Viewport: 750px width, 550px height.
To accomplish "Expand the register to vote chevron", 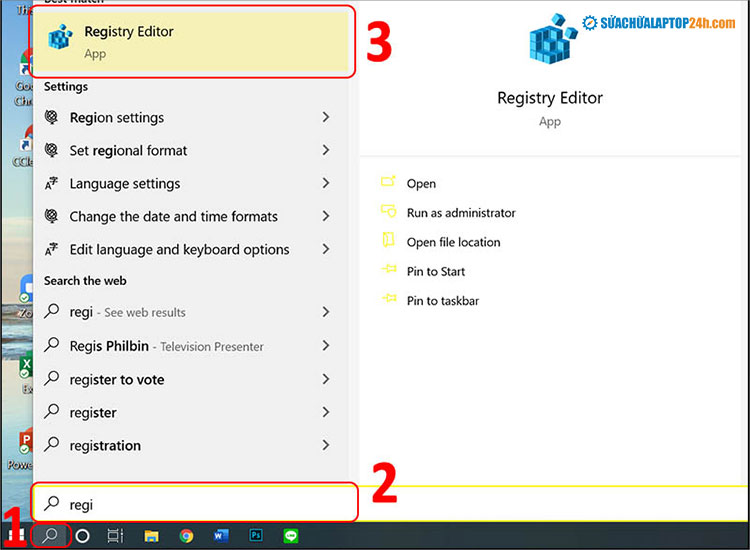I will (326, 379).
